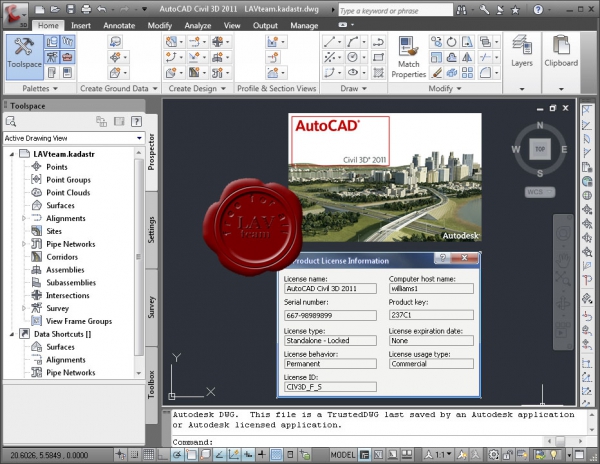
Task: Click the Plot printer icon
Action: (86, 9)
